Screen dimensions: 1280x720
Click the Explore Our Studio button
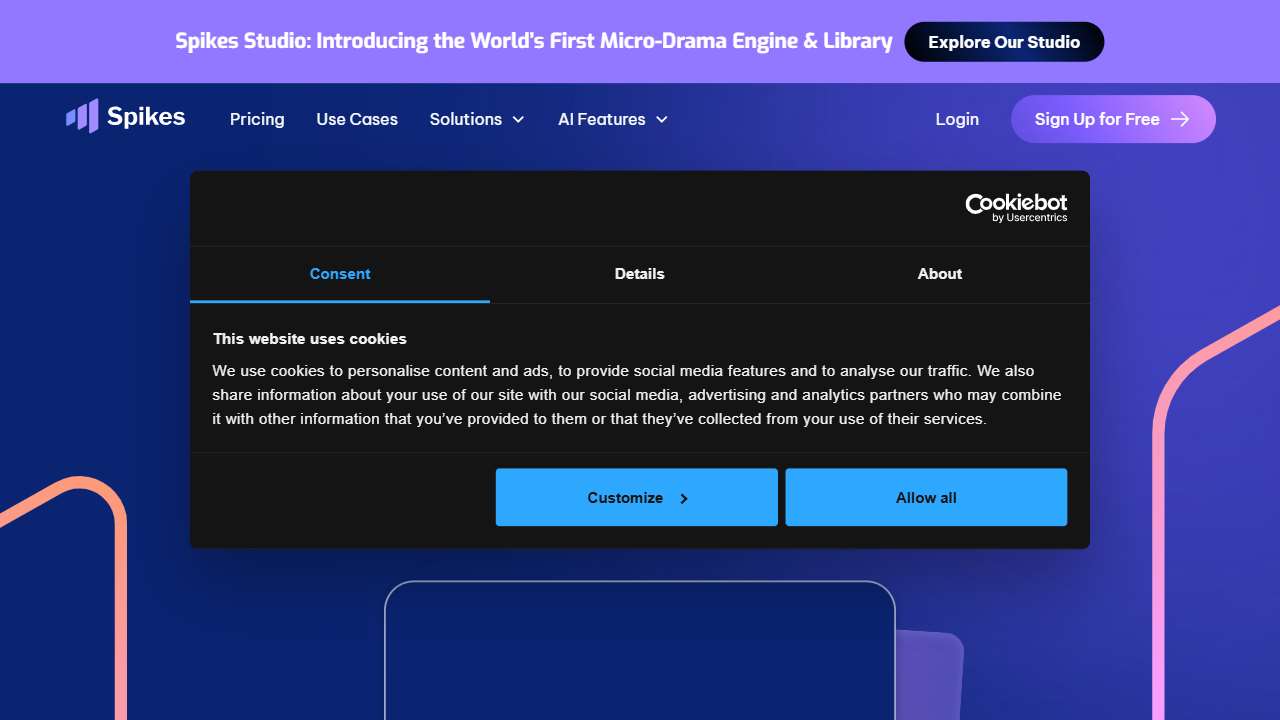[1004, 42]
